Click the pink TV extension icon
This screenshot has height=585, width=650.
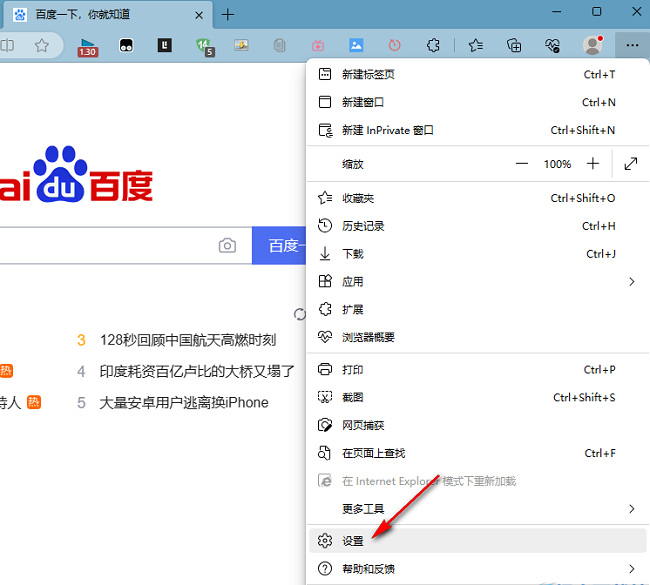(x=318, y=45)
